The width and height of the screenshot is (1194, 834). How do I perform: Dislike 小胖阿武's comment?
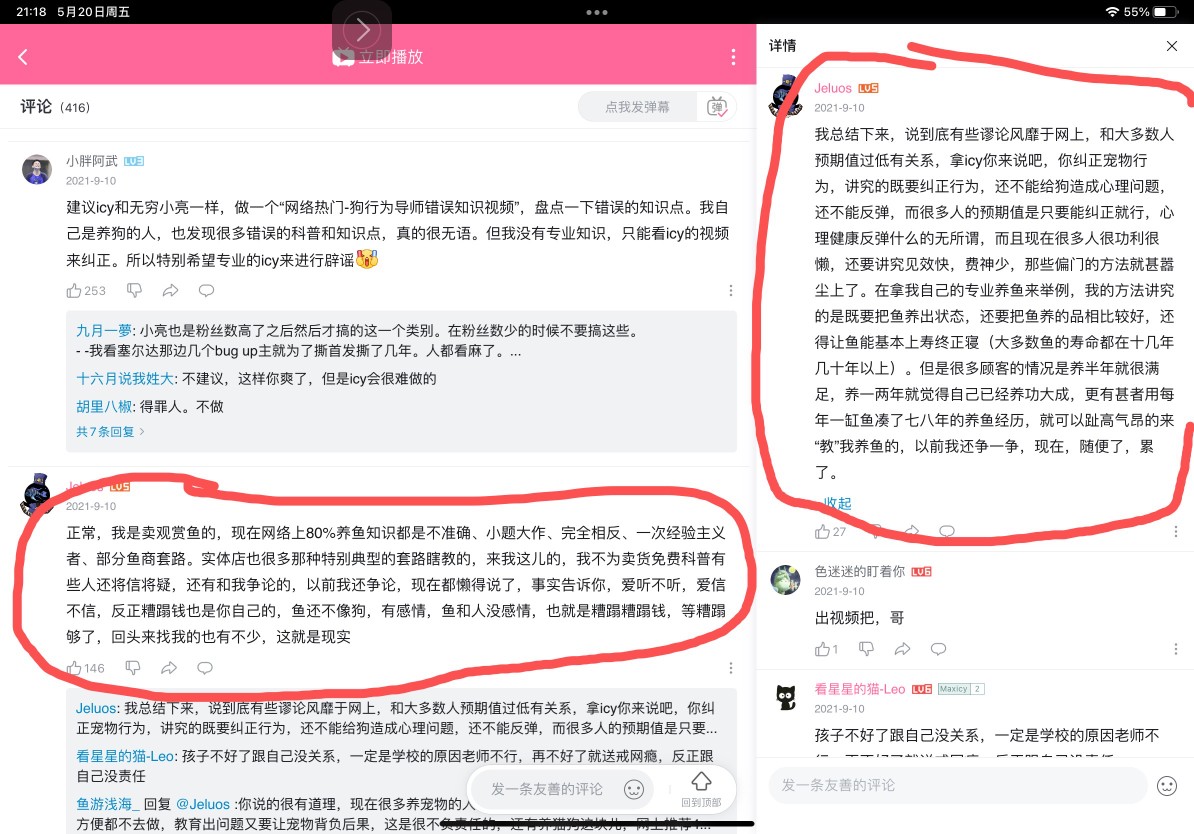(x=134, y=290)
